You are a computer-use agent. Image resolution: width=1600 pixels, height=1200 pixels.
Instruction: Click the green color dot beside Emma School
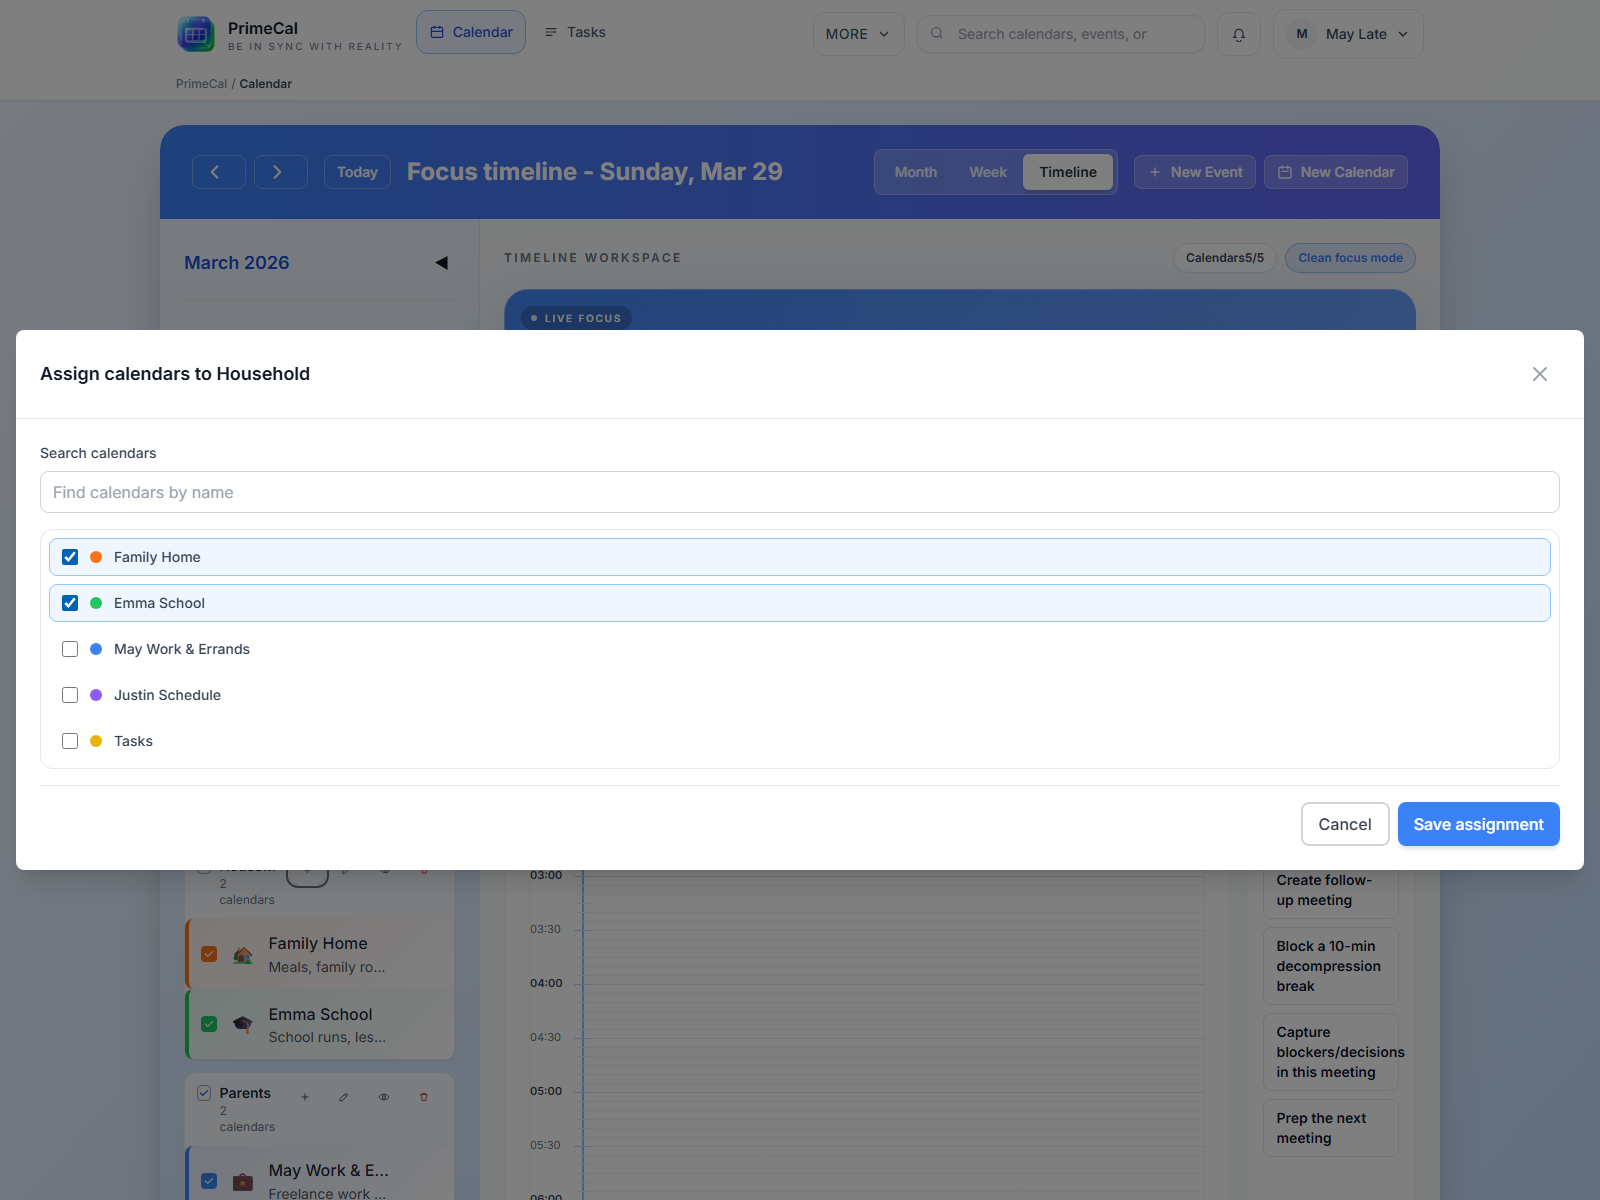pyautogui.click(x=95, y=603)
